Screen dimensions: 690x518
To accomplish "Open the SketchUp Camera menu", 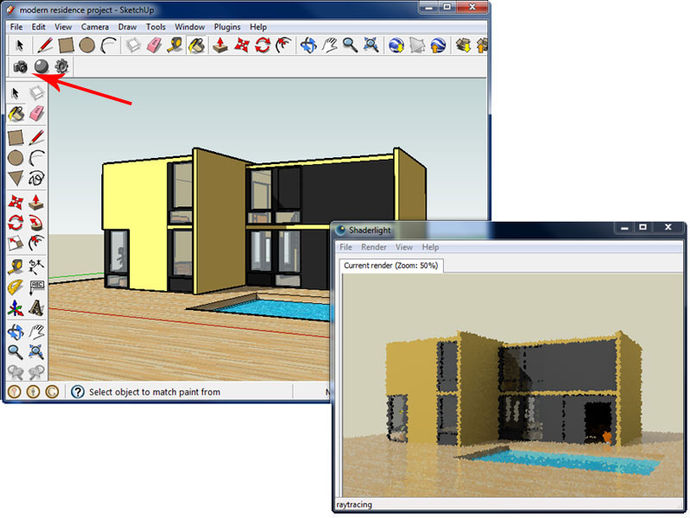I will tap(95, 27).
